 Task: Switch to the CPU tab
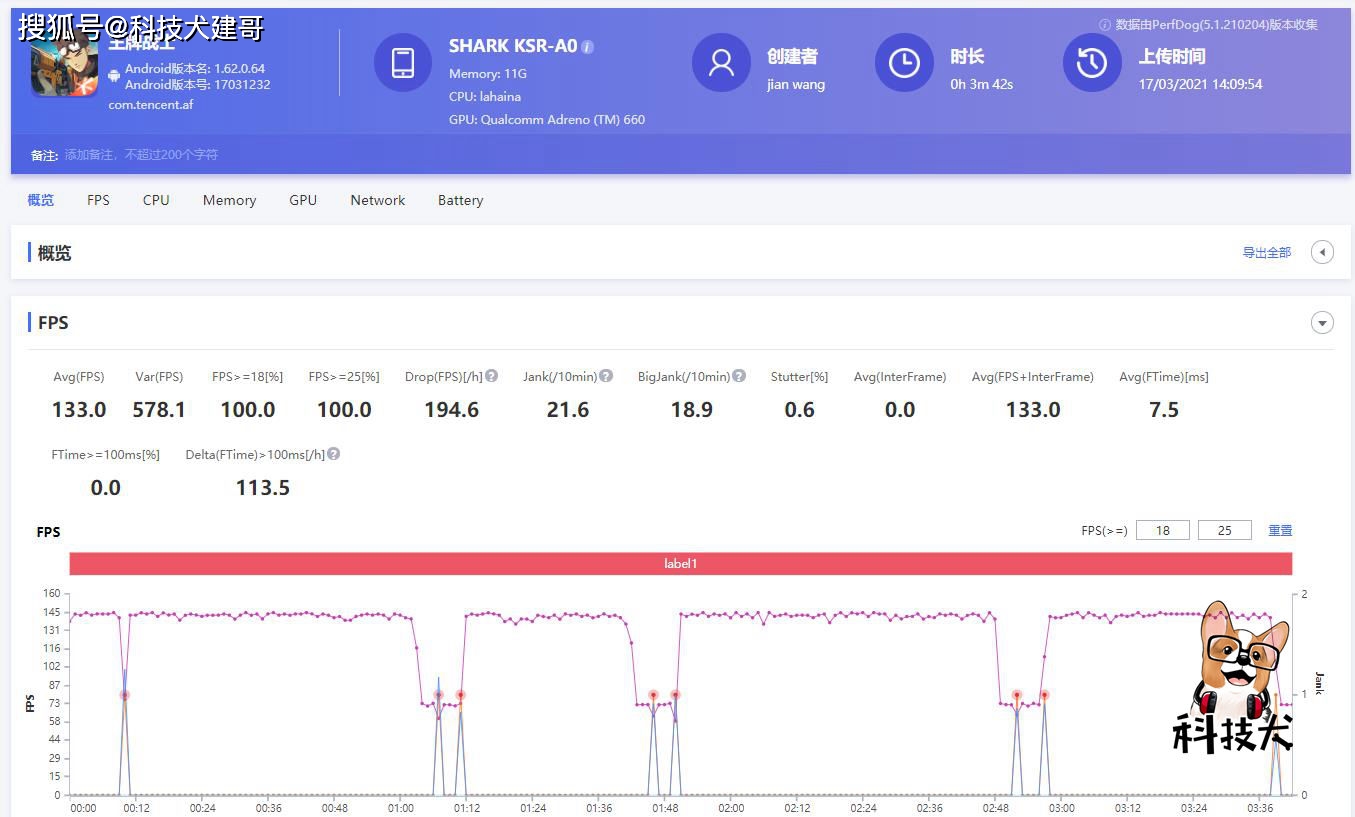(x=156, y=200)
